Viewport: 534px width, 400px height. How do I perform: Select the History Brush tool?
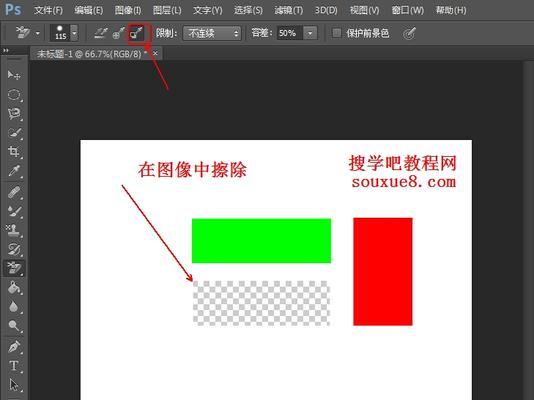pyautogui.click(x=14, y=250)
